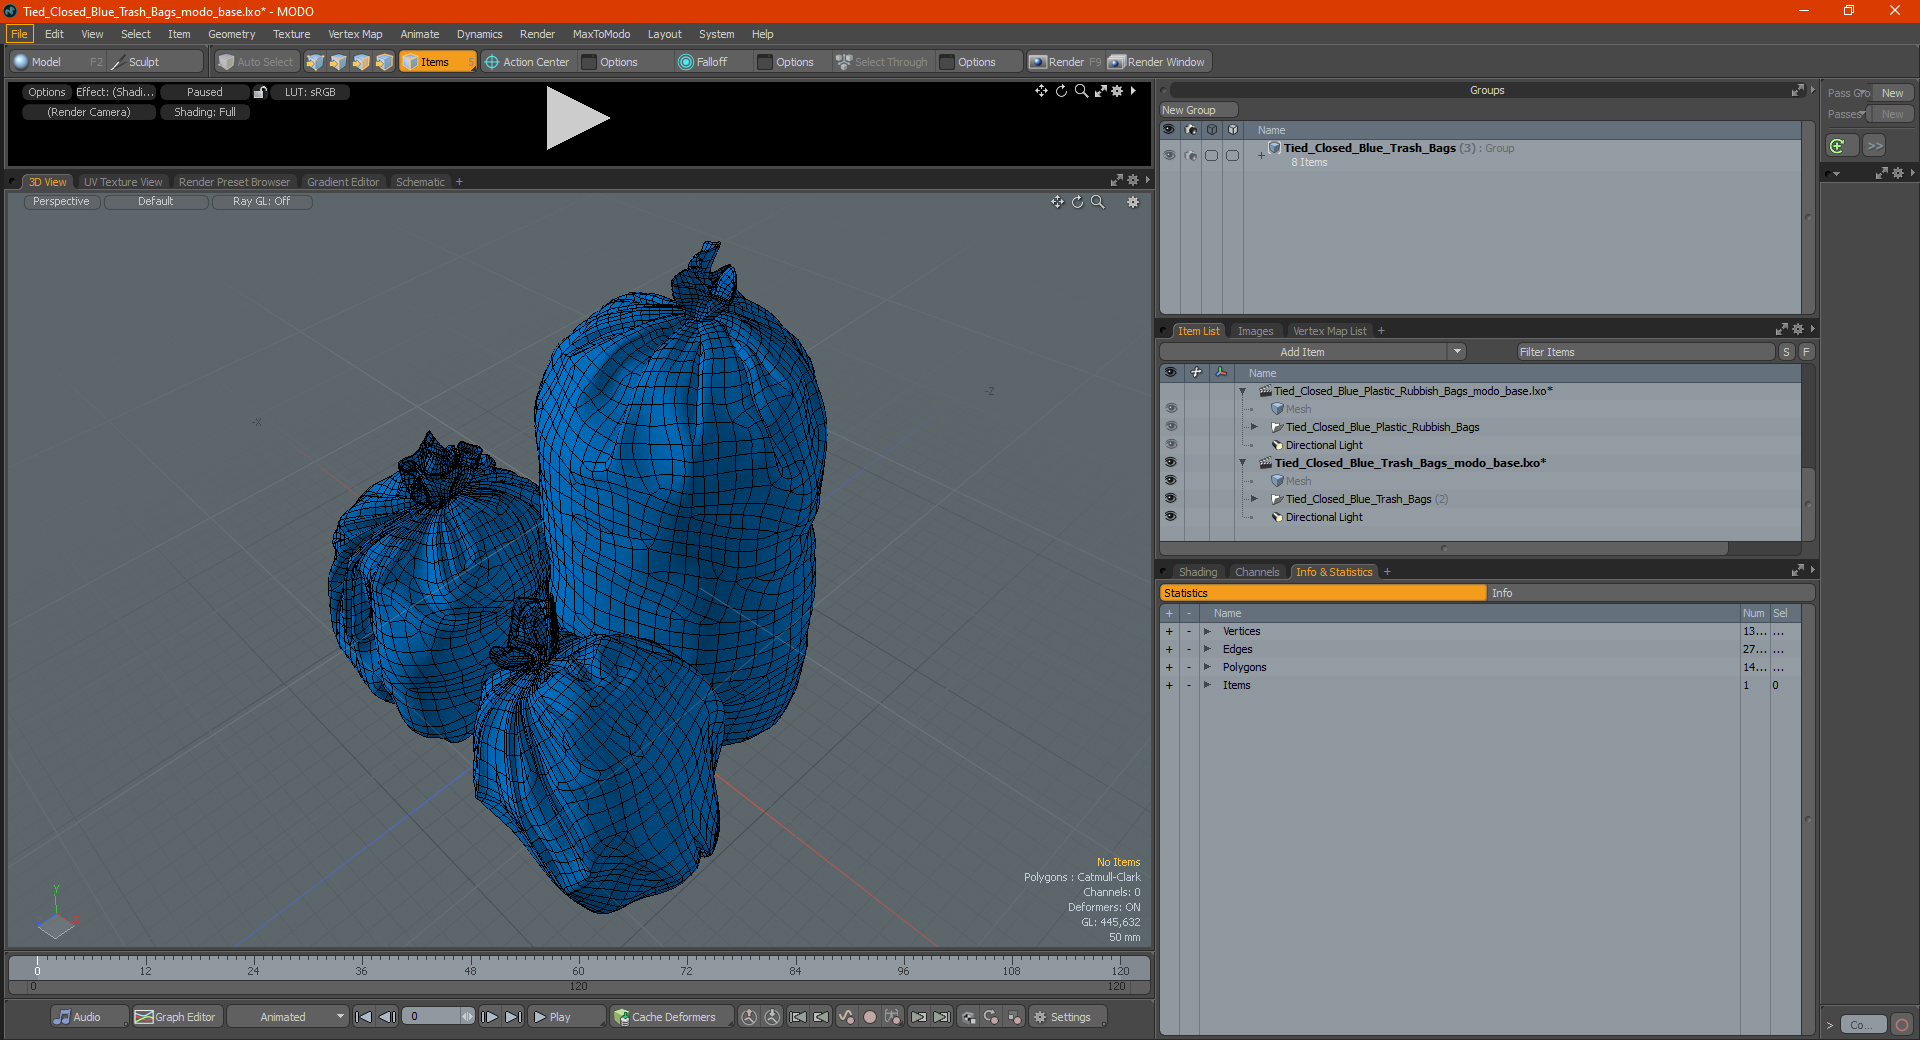Screen dimensions: 1920x1040
Task: Open the Images tab
Action: 1255,331
